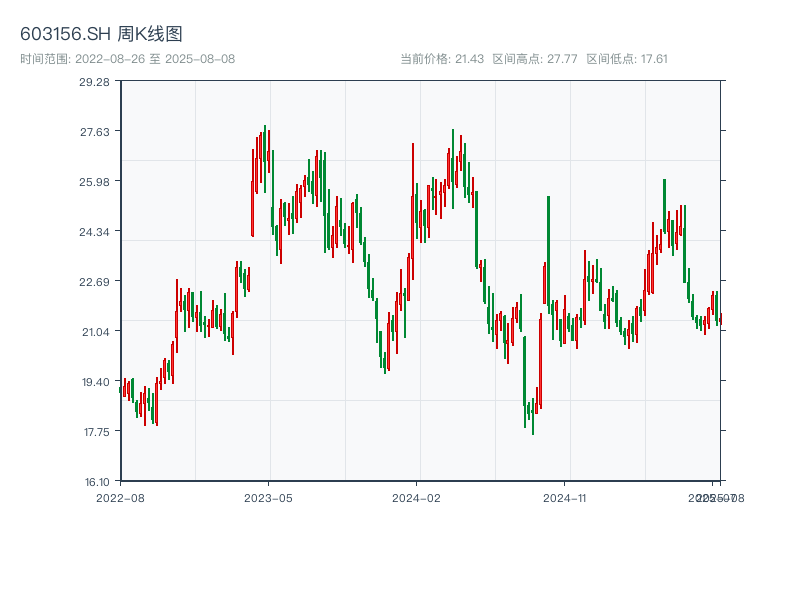Click the current price value 当前价格: 21.43
The height and width of the screenshot is (600, 800).
[x=442, y=59]
